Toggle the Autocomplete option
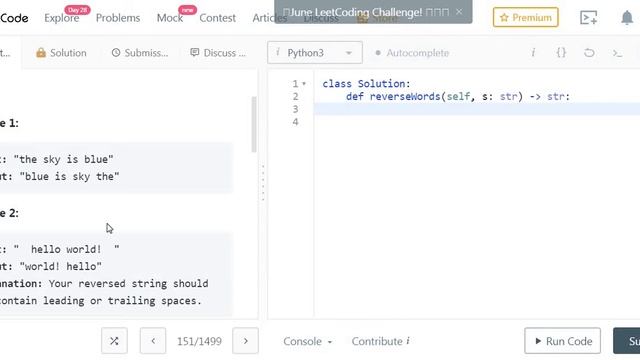This screenshot has width=640, height=360. (x=412, y=53)
